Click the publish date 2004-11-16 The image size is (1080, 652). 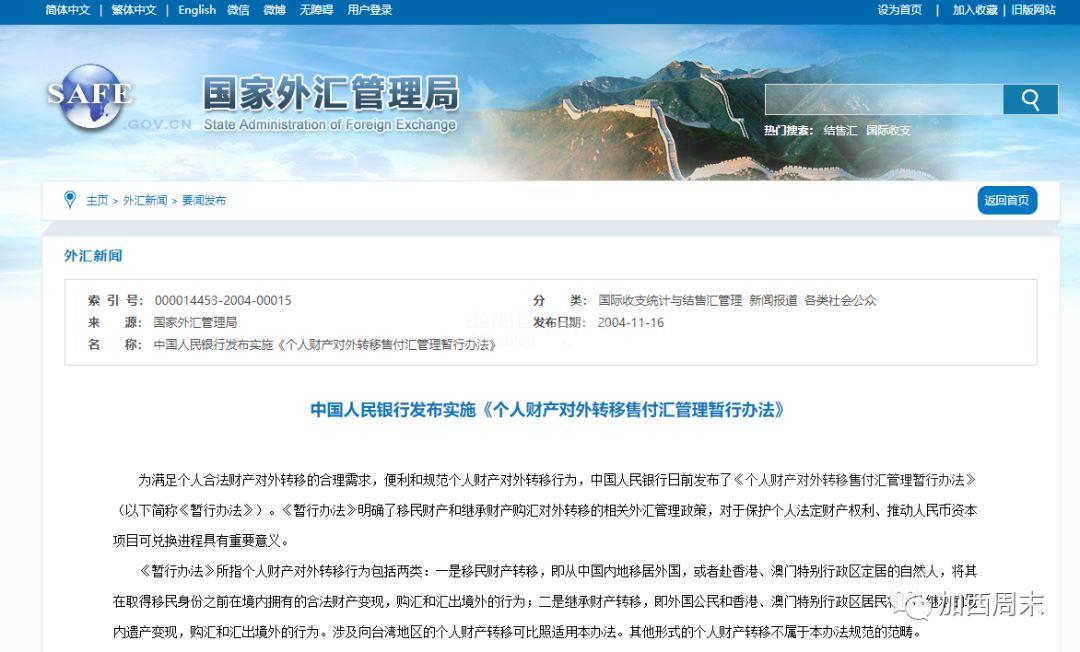click(x=630, y=322)
